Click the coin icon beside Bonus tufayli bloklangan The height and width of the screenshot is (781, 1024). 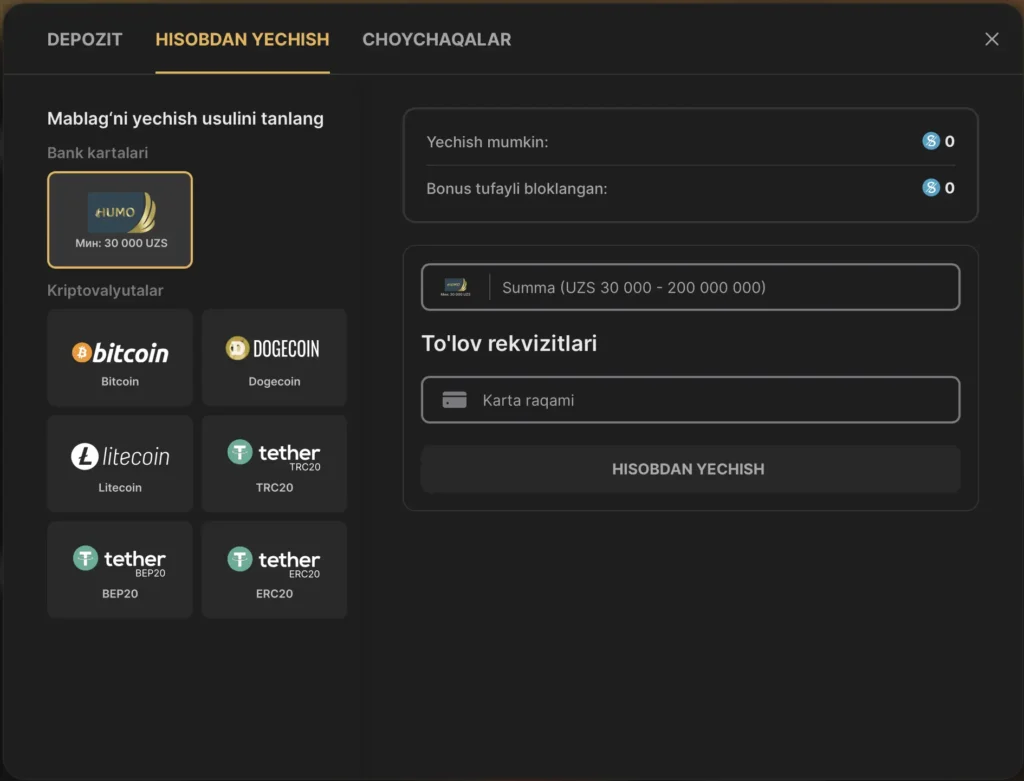(931, 188)
